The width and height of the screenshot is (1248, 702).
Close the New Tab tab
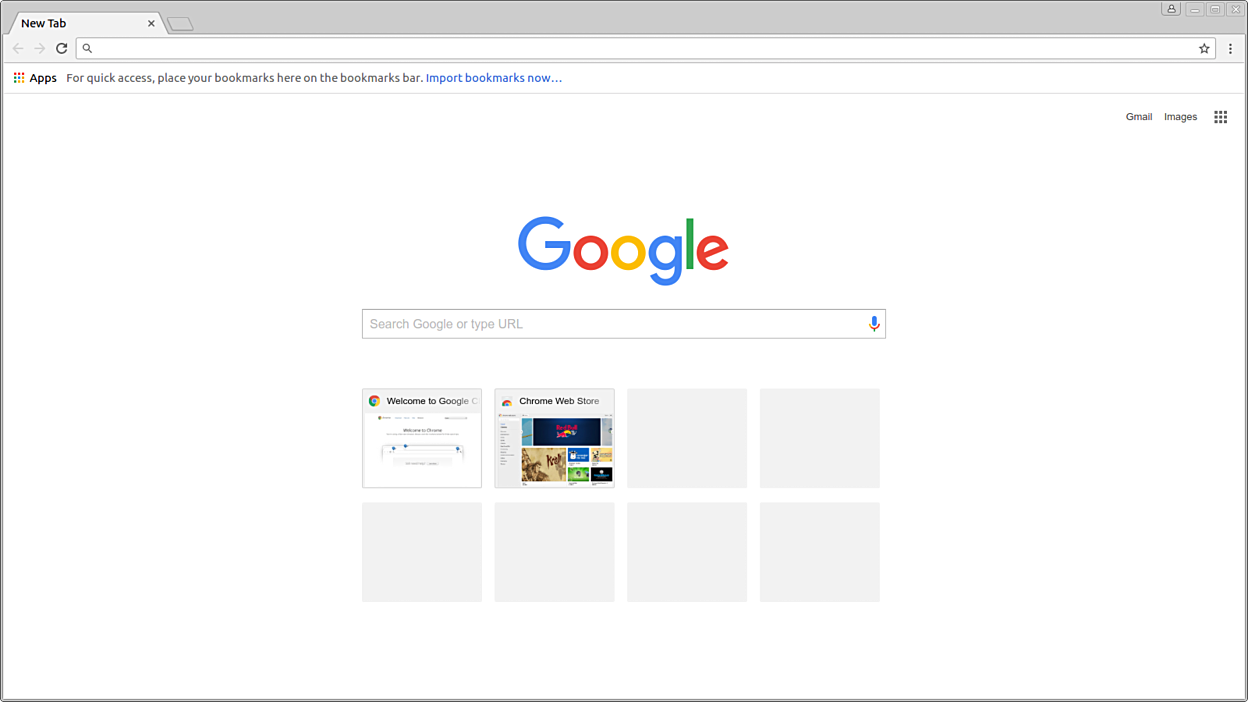pos(151,23)
